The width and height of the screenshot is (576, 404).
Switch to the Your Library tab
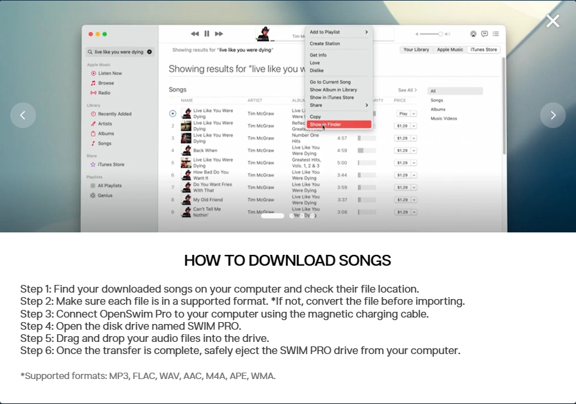pos(416,50)
